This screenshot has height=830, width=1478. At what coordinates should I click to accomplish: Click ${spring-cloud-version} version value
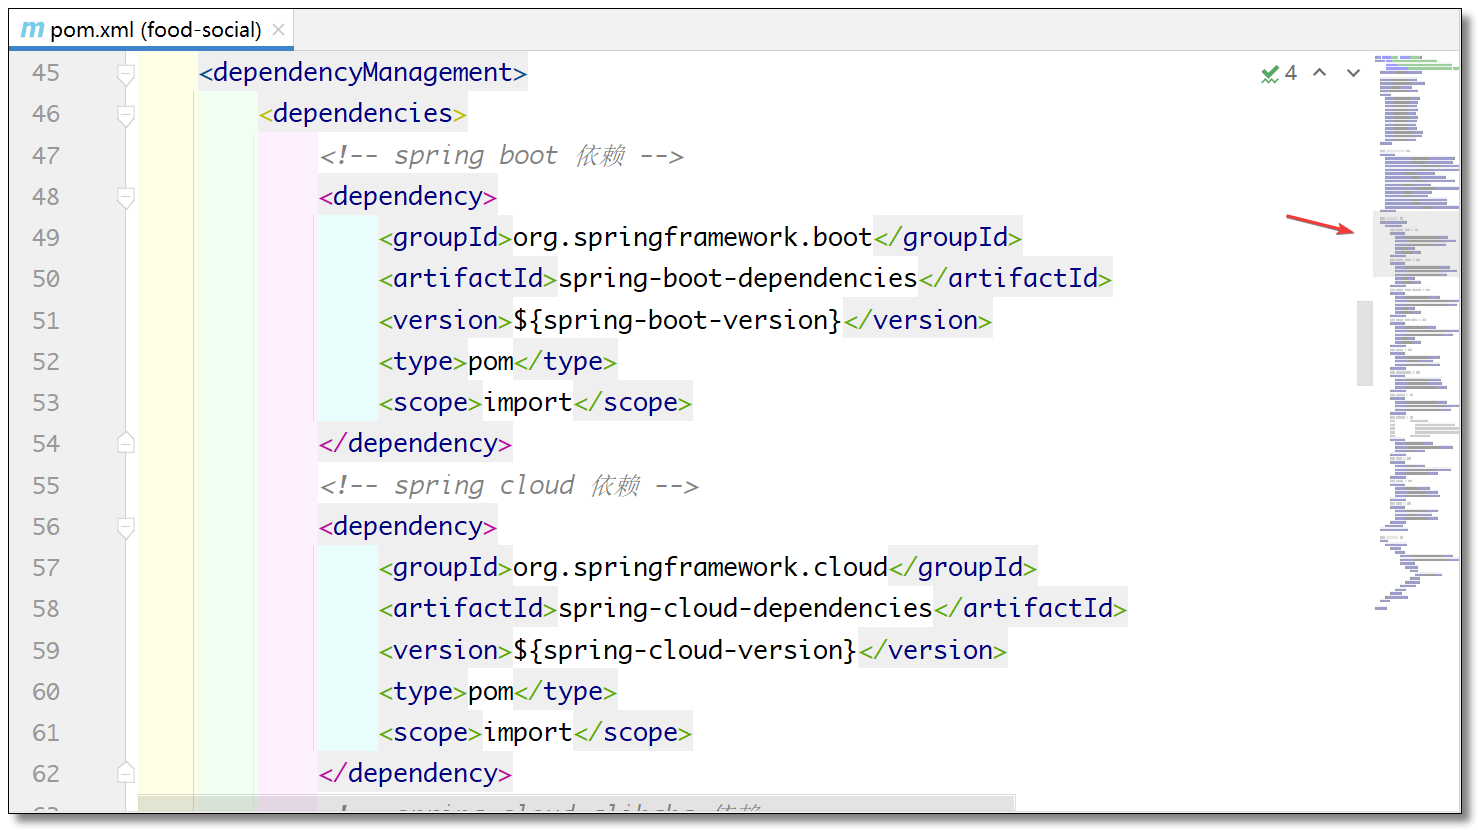pyautogui.click(x=685, y=651)
